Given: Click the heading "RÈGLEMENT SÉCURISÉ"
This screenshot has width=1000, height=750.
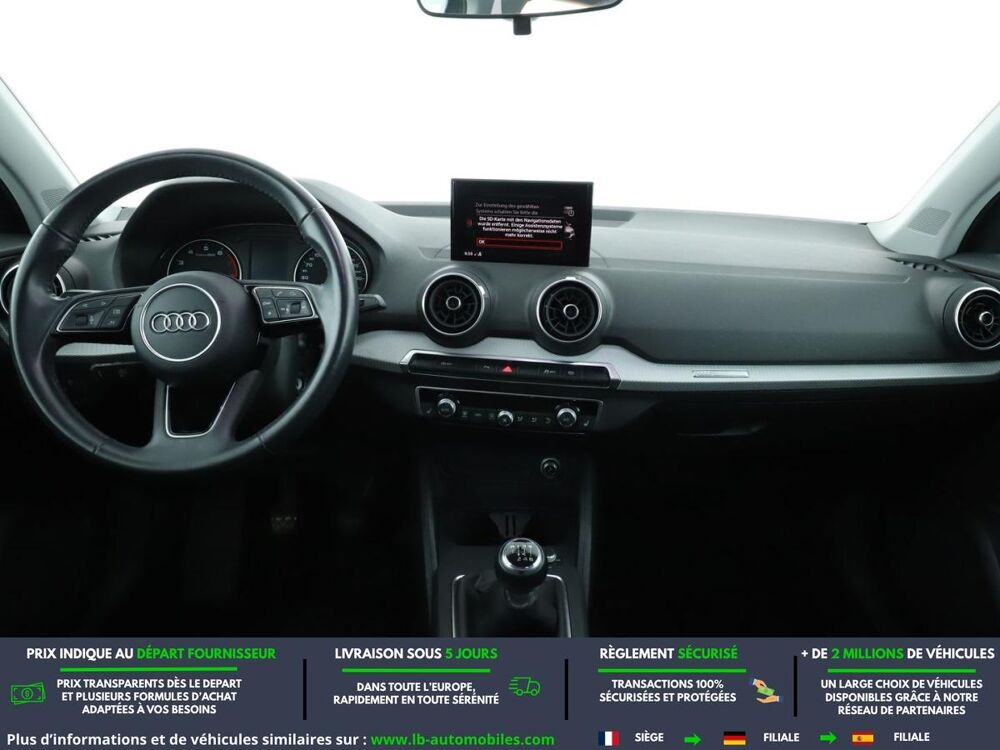Looking at the screenshot, I should pyautogui.click(x=668, y=654).
